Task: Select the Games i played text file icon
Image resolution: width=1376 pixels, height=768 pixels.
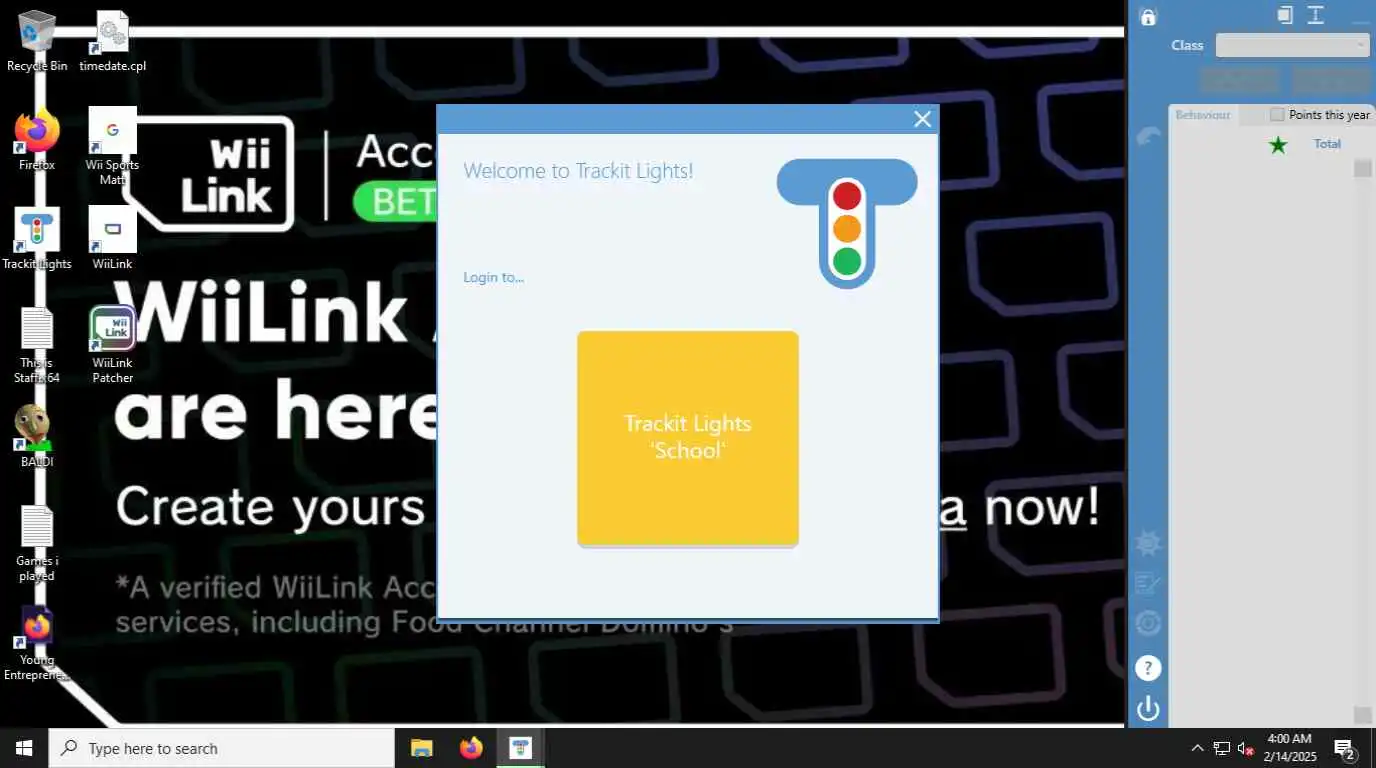Action: 37,543
